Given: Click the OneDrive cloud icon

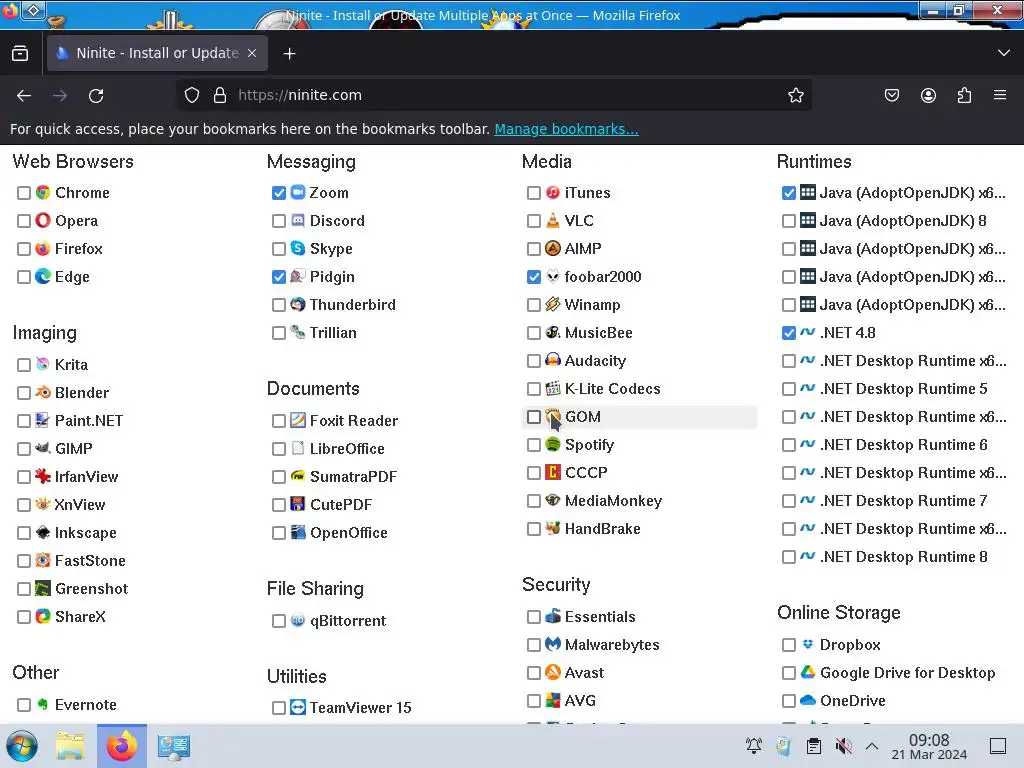Looking at the screenshot, I should pos(808,701).
